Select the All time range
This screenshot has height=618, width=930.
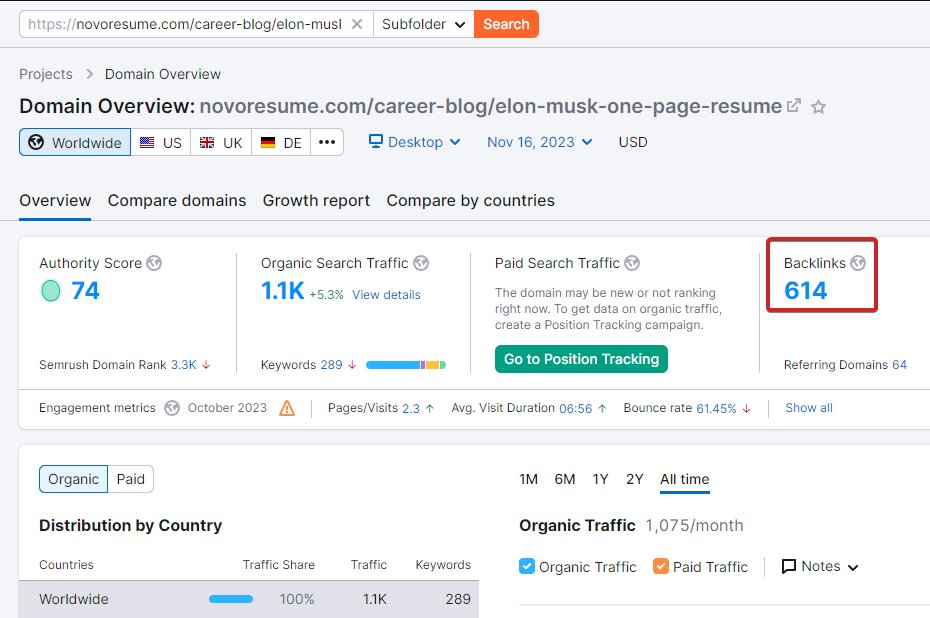(x=684, y=479)
